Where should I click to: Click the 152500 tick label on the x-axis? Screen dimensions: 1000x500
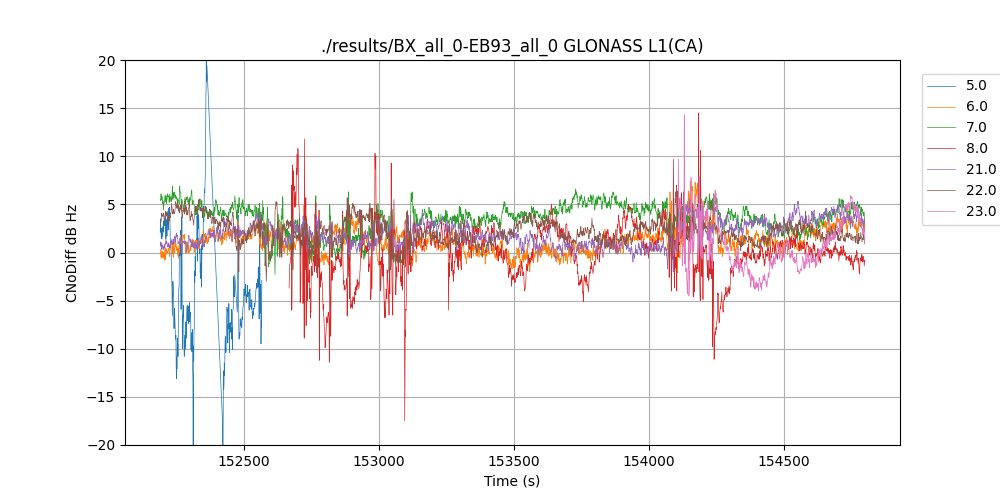pos(244,462)
